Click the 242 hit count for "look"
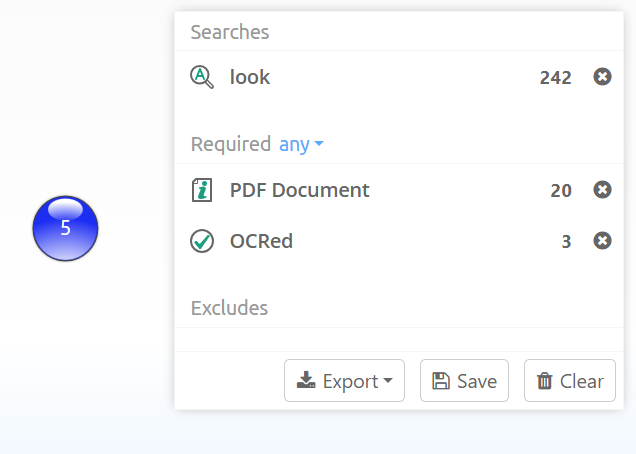 [555, 77]
